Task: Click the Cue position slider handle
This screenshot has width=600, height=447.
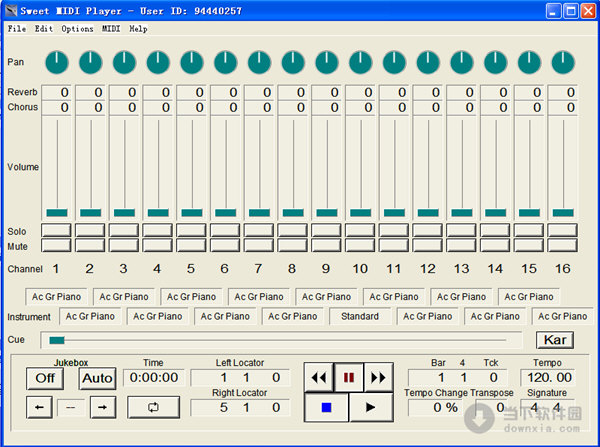Action: (57, 340)
